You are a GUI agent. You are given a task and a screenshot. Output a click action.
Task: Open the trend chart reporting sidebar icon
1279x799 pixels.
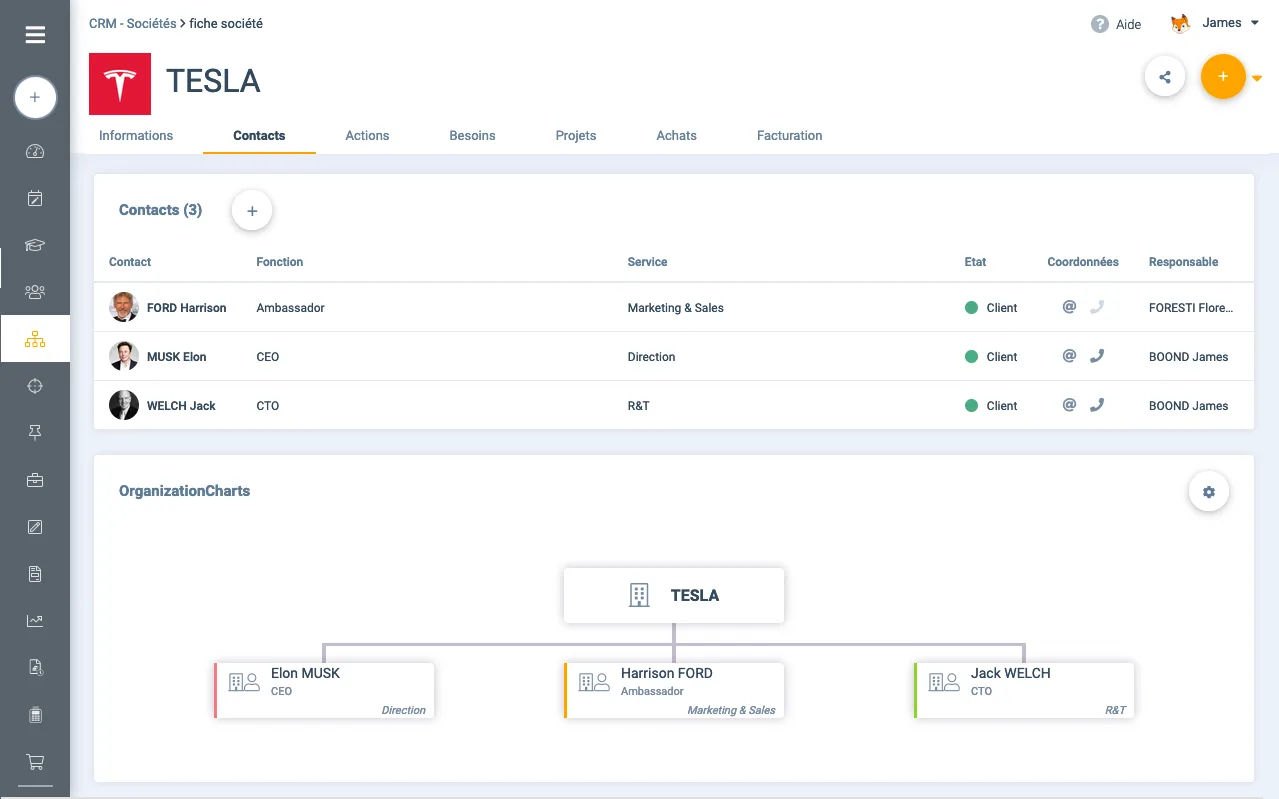tap(35, 621)
